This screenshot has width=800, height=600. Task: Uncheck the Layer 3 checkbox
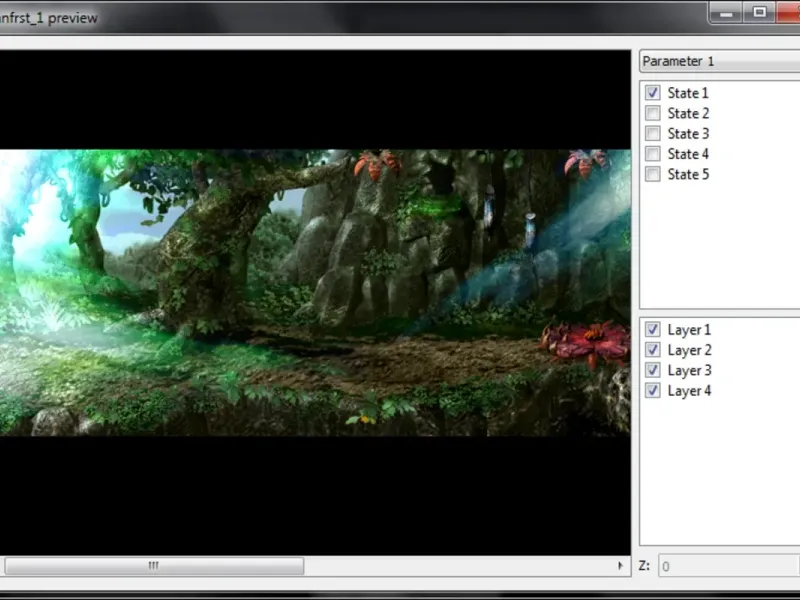[x=652, y=370]
